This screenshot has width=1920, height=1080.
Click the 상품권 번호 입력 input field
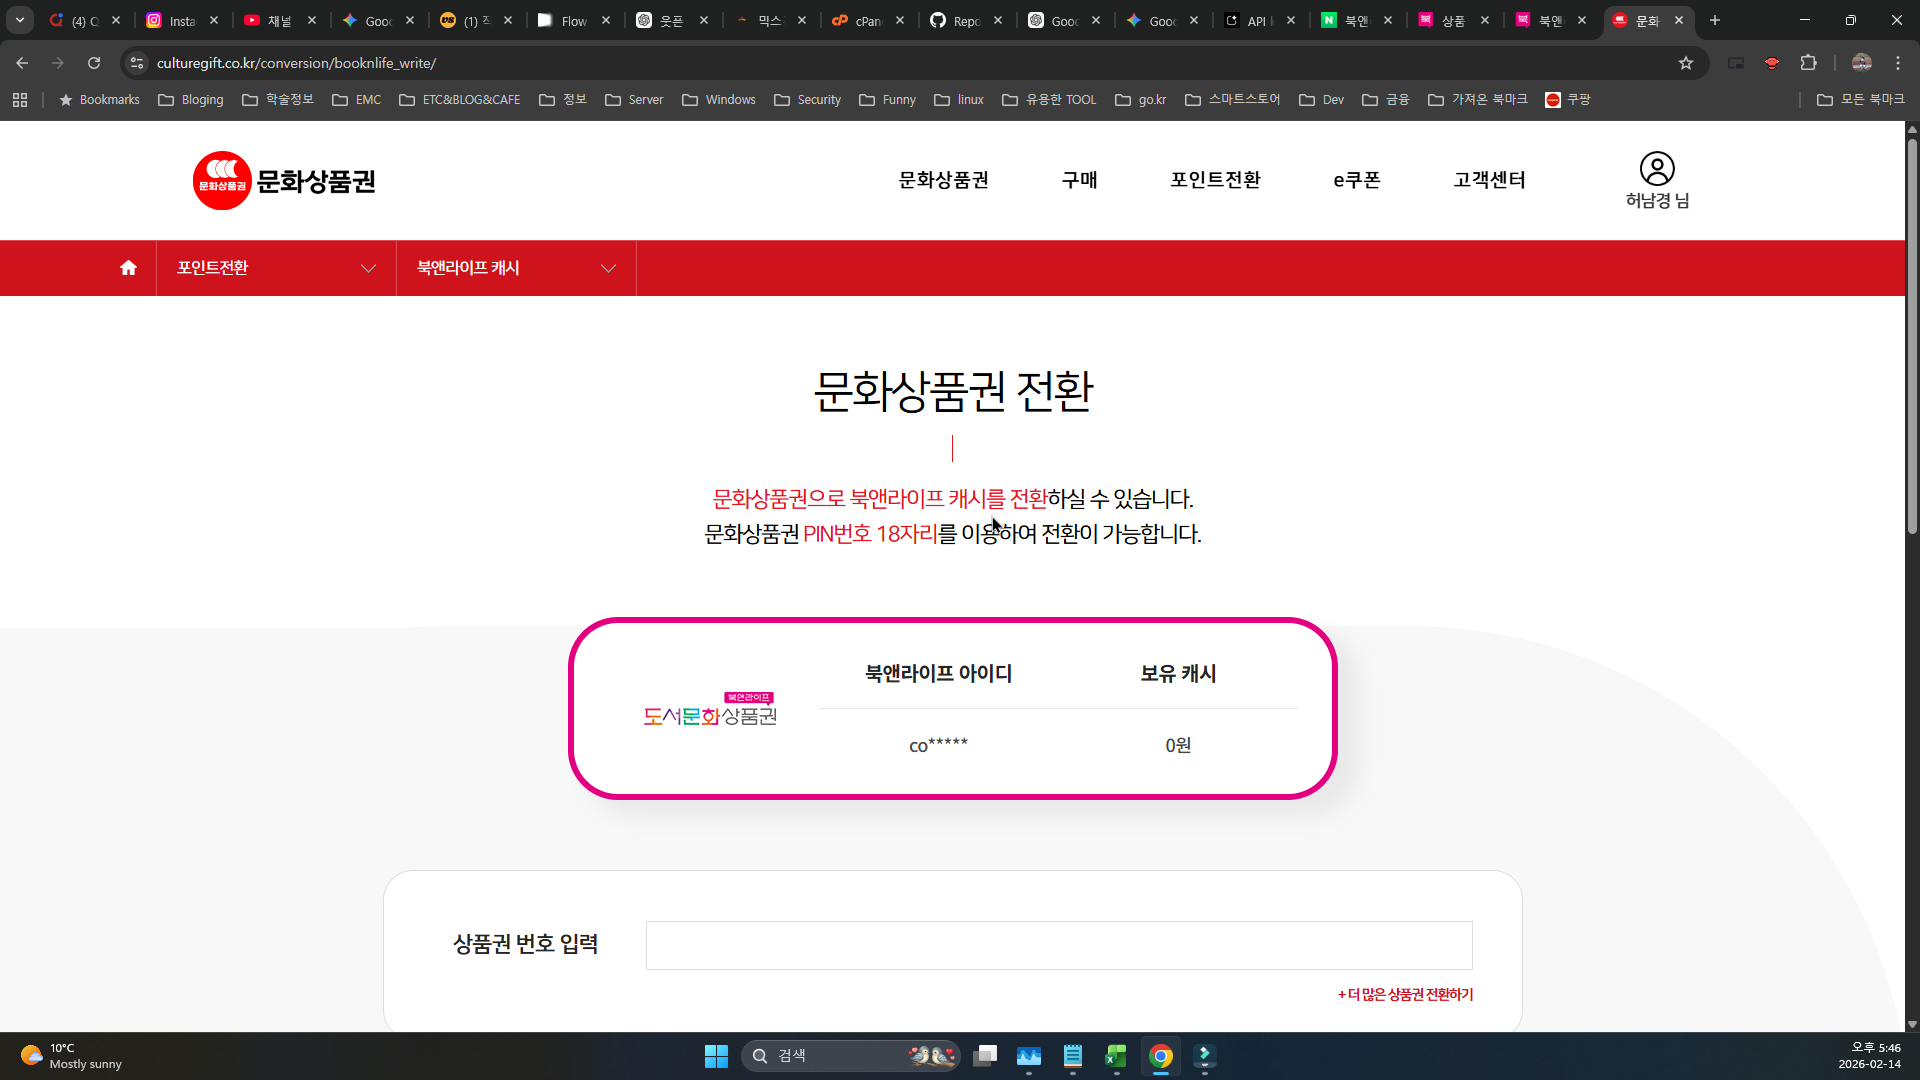(1058, 944)
